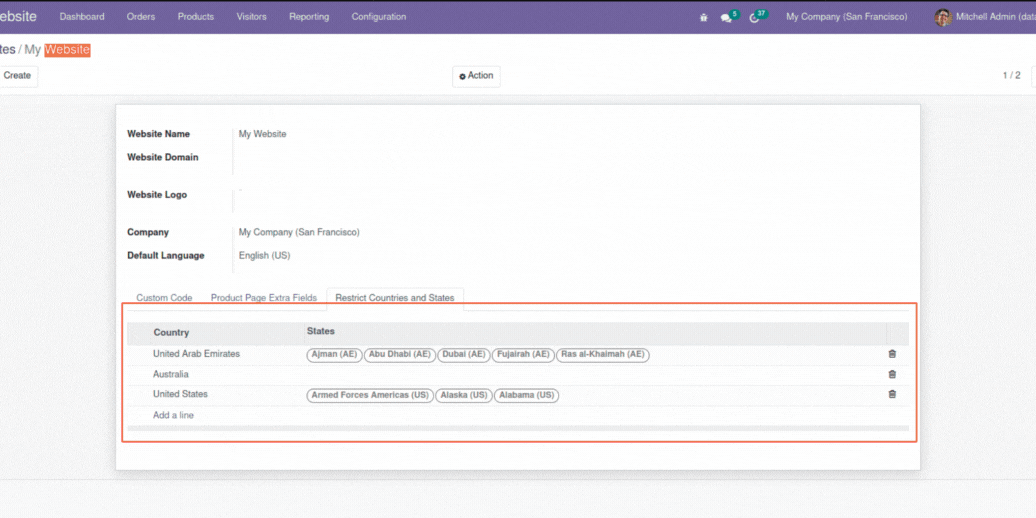Click the Abu Dhabi (AE) state tag
This screenshot has width=1036, height=518.
(400, 355)
